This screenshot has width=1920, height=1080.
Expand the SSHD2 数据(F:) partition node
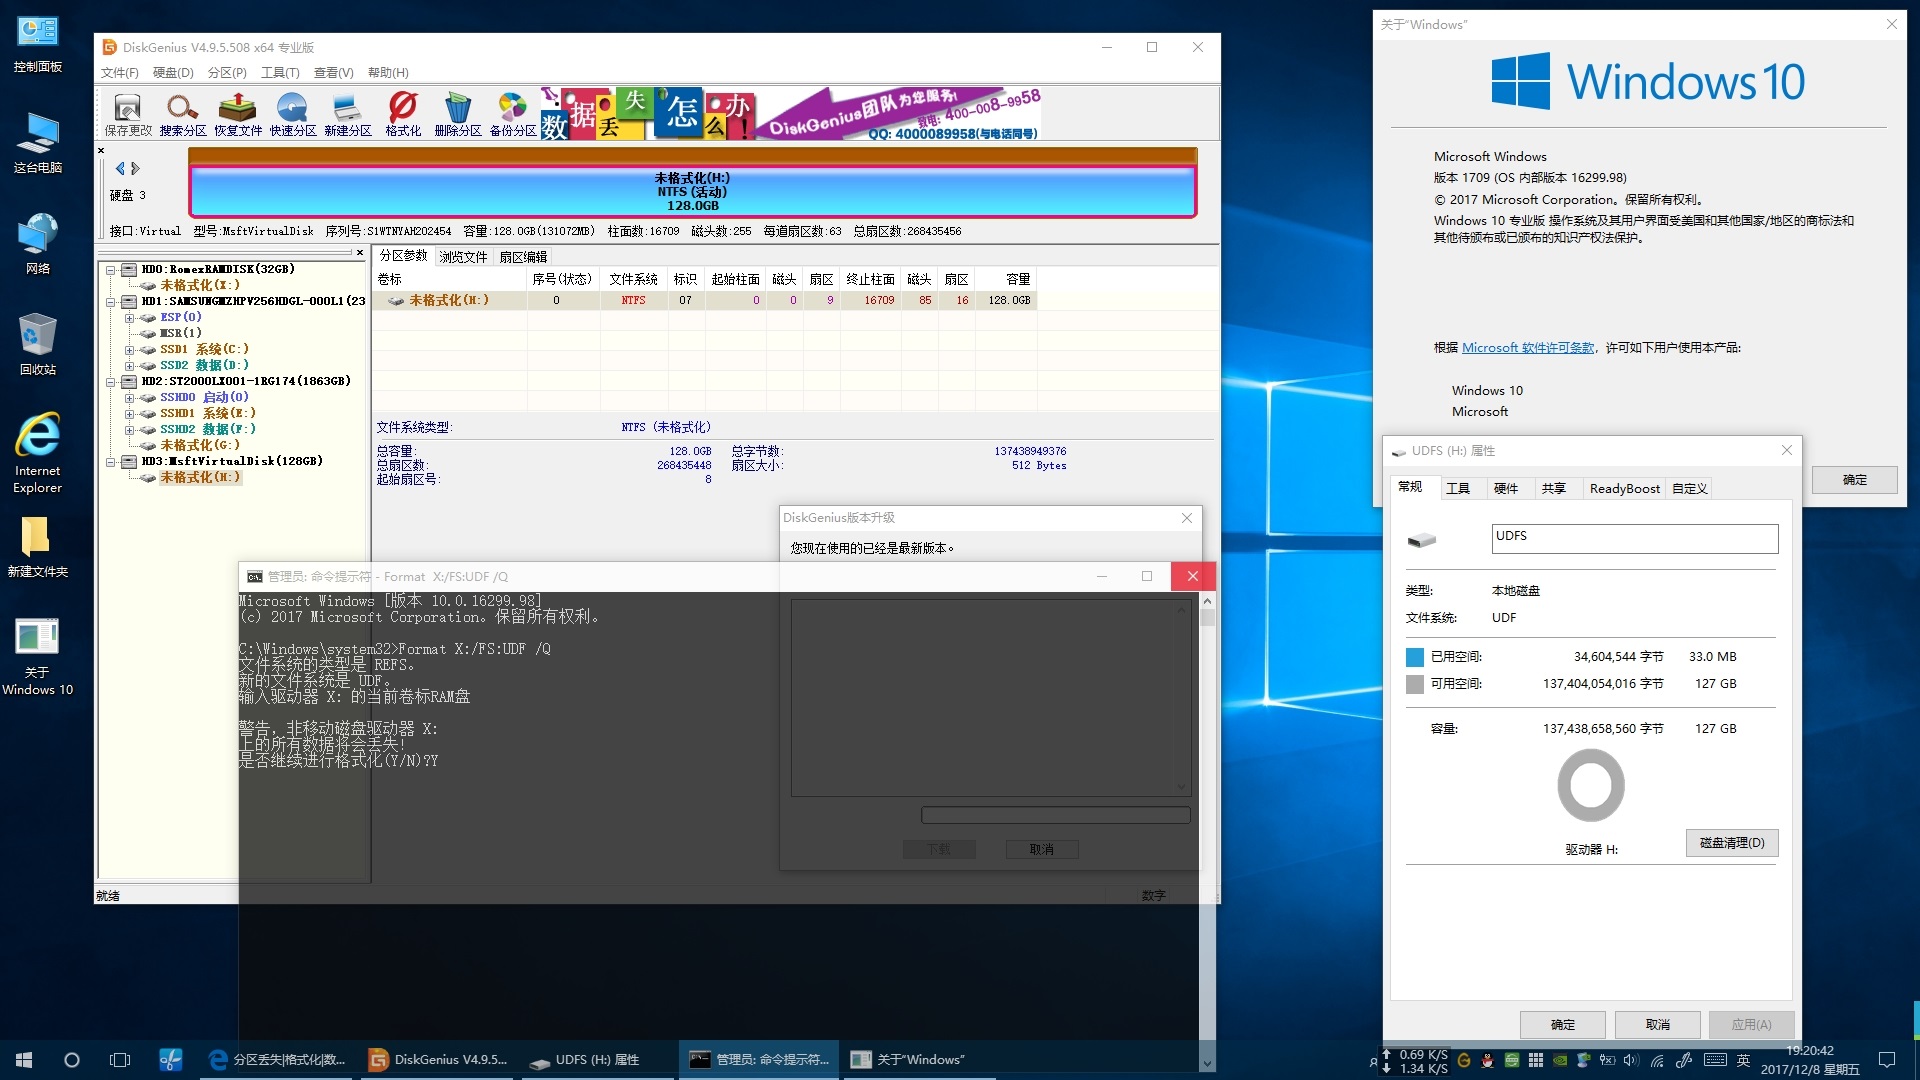tap(129, 430)
